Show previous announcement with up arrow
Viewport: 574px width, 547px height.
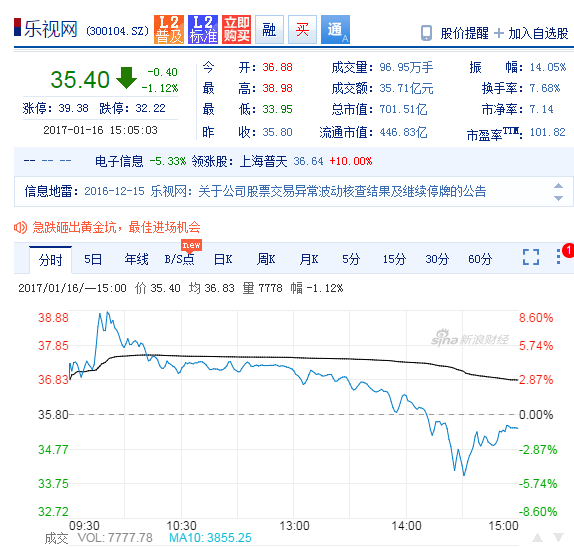558,186
